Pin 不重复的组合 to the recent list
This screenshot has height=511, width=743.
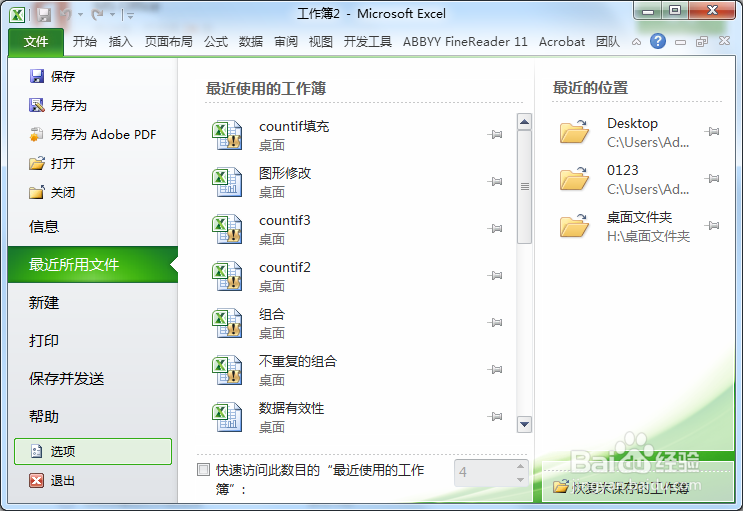click(x=495, y=369)
